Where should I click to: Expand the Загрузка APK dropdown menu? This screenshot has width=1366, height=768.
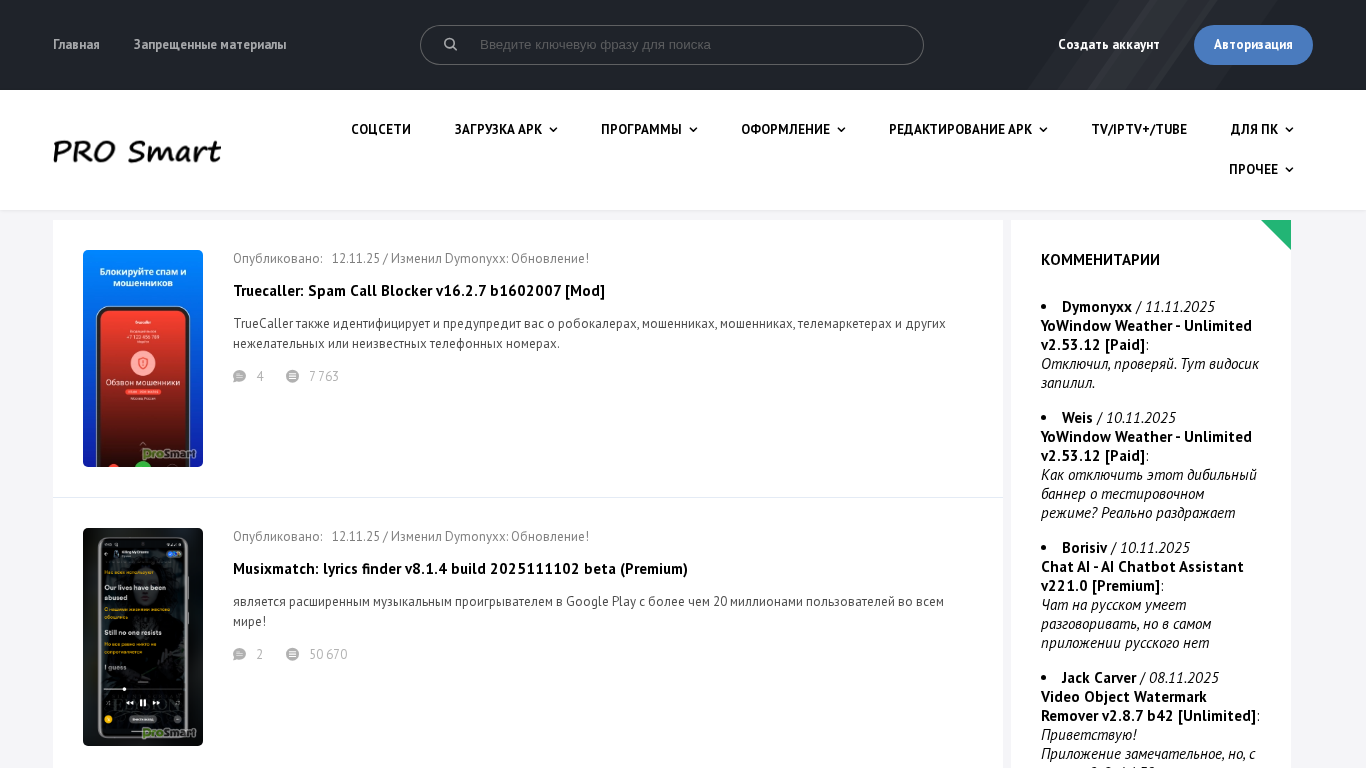click(506, 130)
